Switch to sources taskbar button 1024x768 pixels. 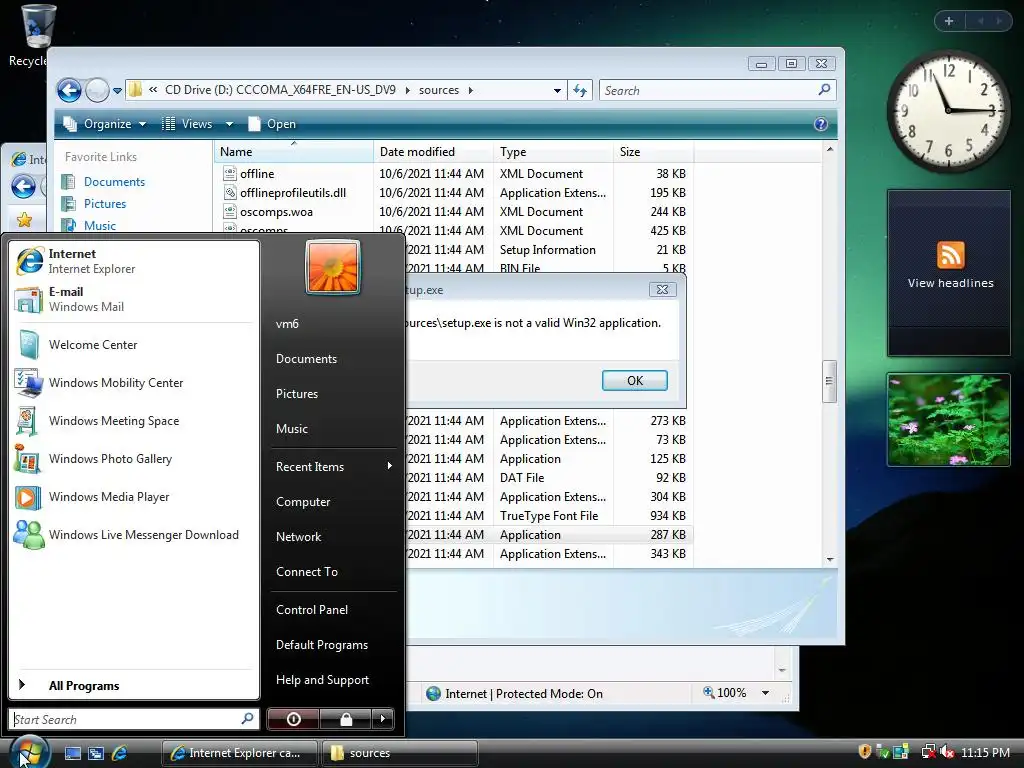pyautogui.click(x=400, y=753)
